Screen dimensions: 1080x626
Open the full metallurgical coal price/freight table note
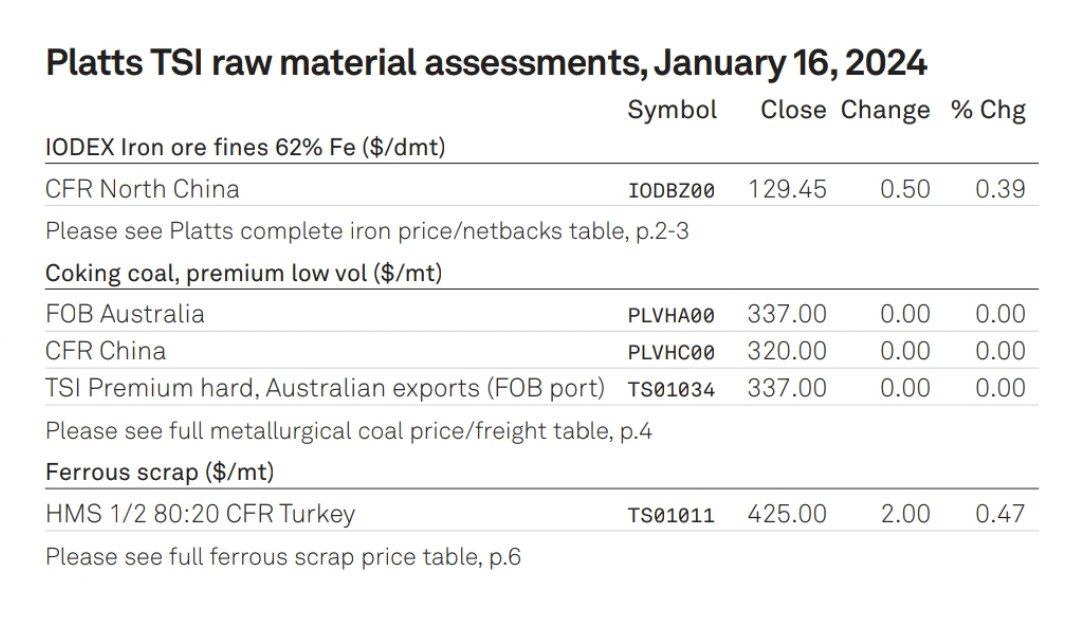point(349,432)
